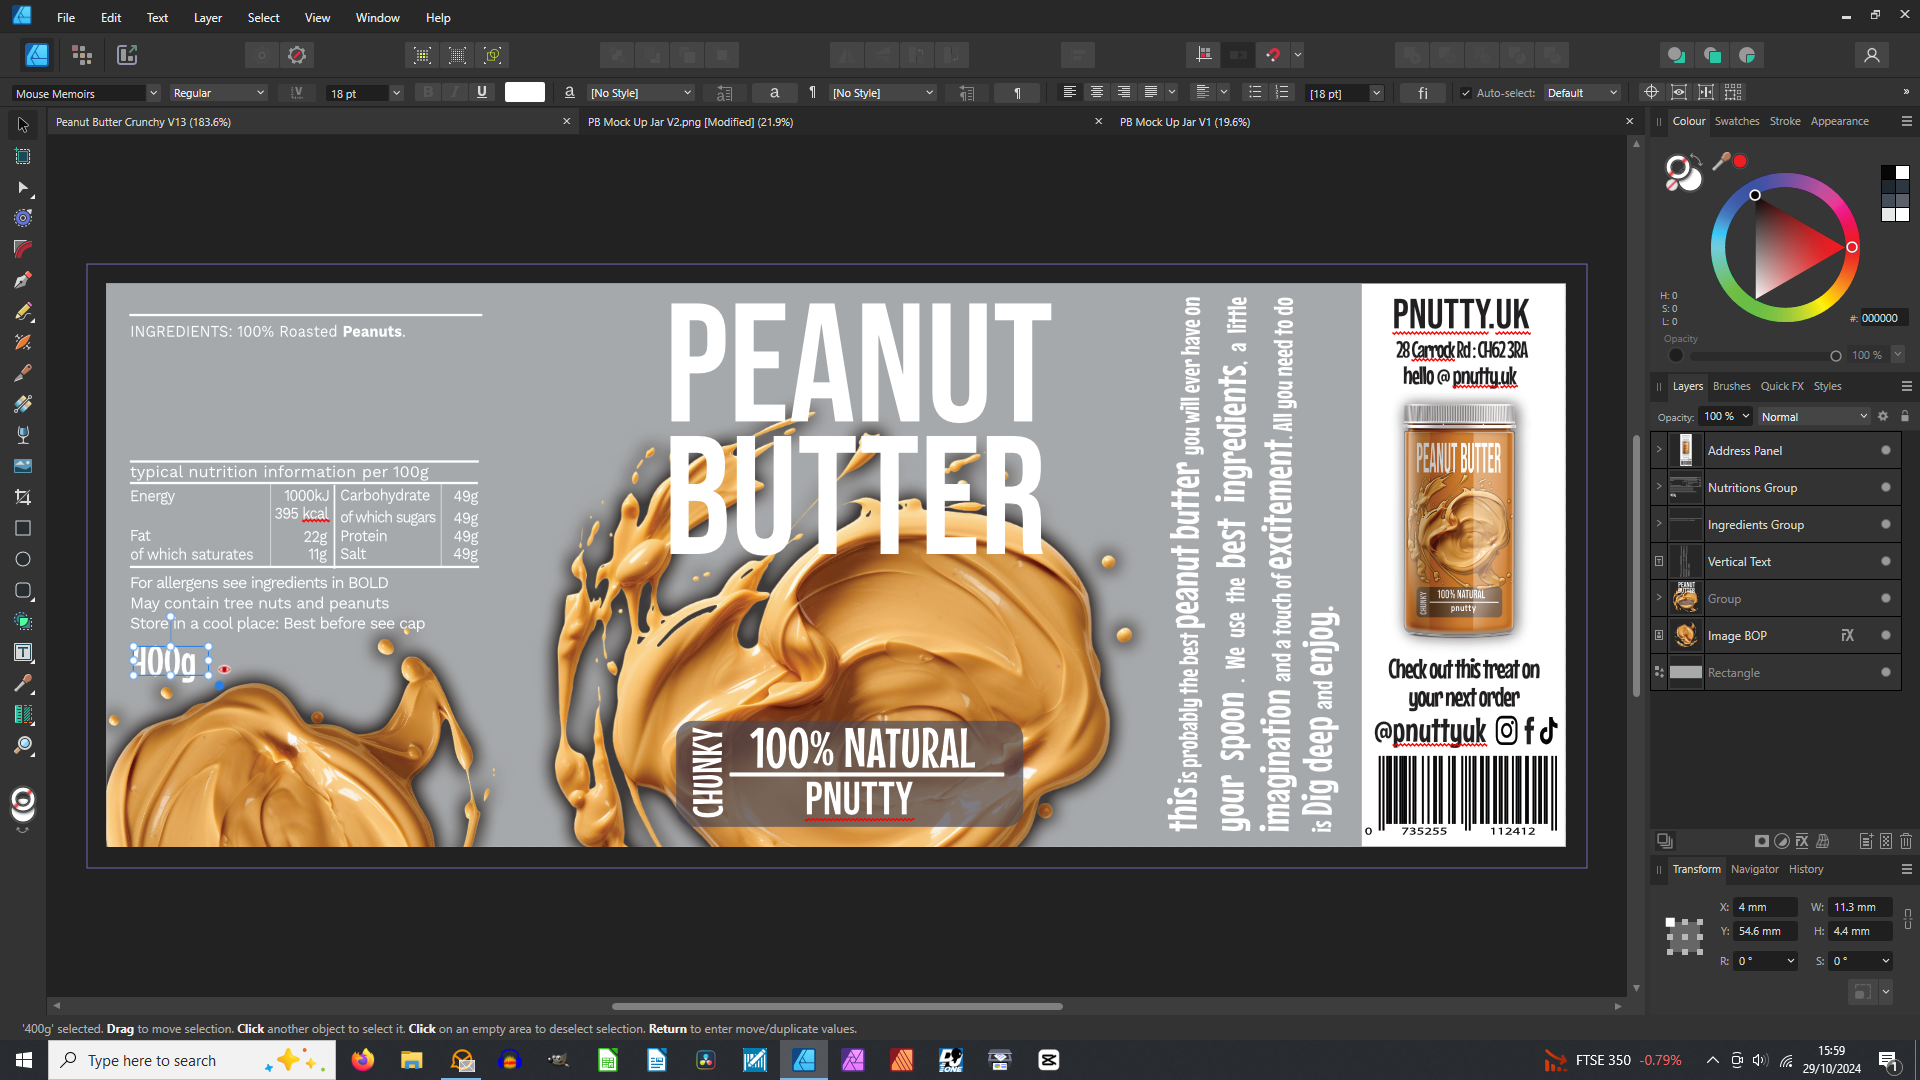Screen dimensions: 1920x1080
Task: Hide the Ingredients Group layer
Action: pos(1886,525)
